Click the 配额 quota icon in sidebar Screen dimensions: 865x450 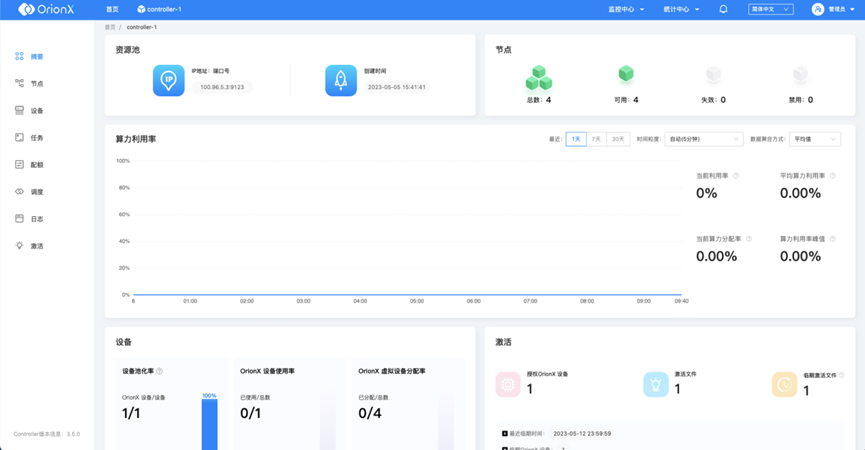click(x=19, y=164)
